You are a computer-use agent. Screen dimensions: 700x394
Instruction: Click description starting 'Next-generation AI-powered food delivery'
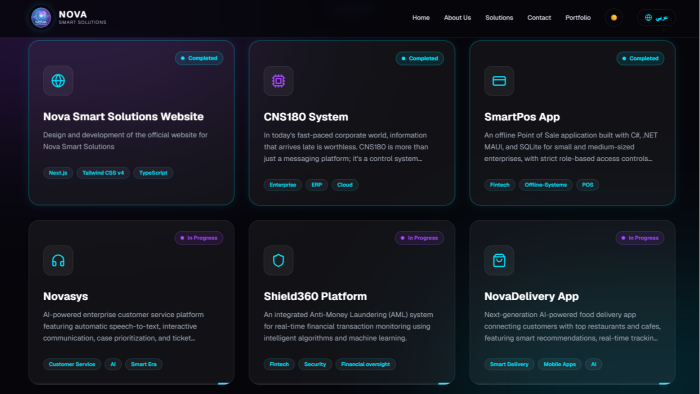(572, 326)
